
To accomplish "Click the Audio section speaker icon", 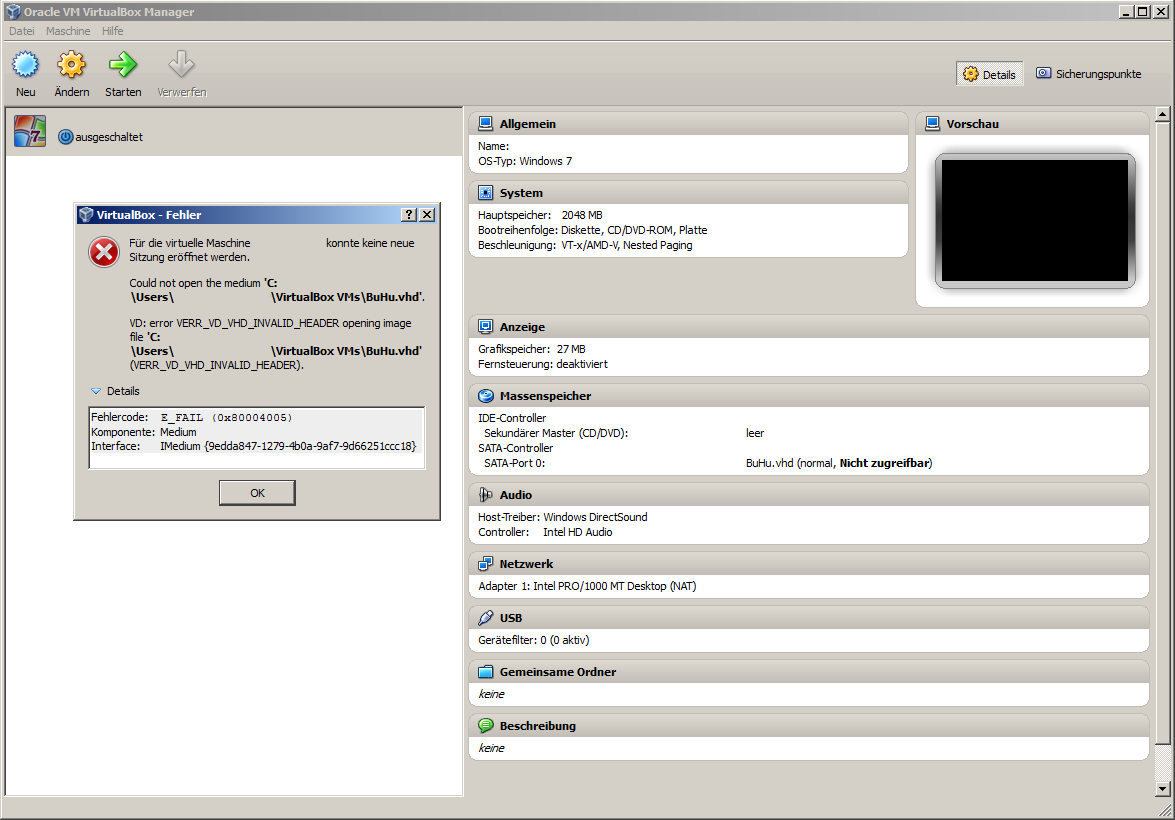I will coord(486,495).
